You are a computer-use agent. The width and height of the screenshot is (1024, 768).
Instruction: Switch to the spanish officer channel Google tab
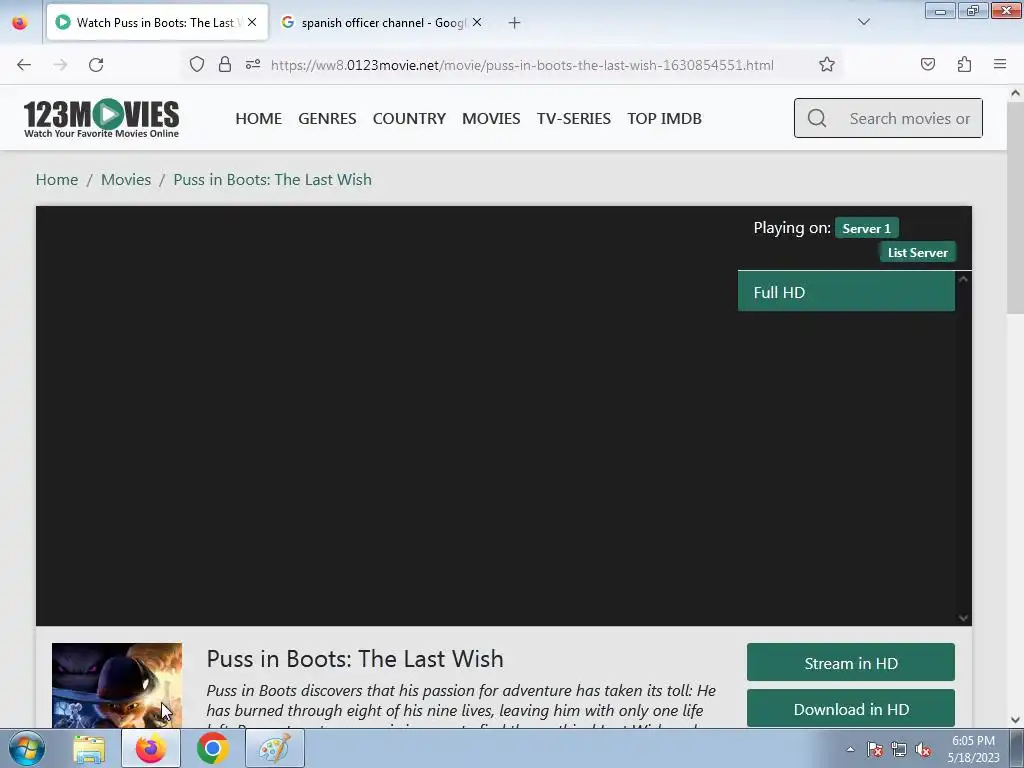(382, 23)
